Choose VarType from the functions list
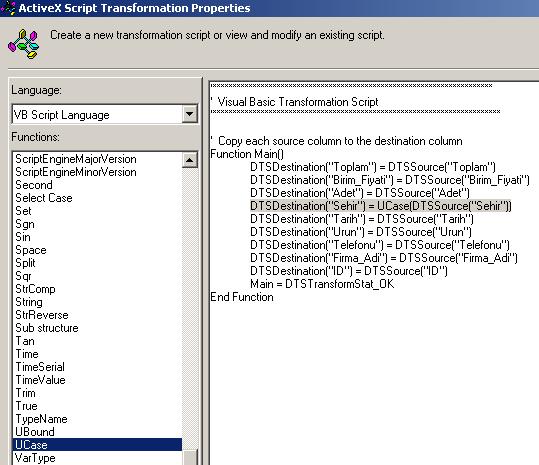The image size is (539, 465). [35, 458]
